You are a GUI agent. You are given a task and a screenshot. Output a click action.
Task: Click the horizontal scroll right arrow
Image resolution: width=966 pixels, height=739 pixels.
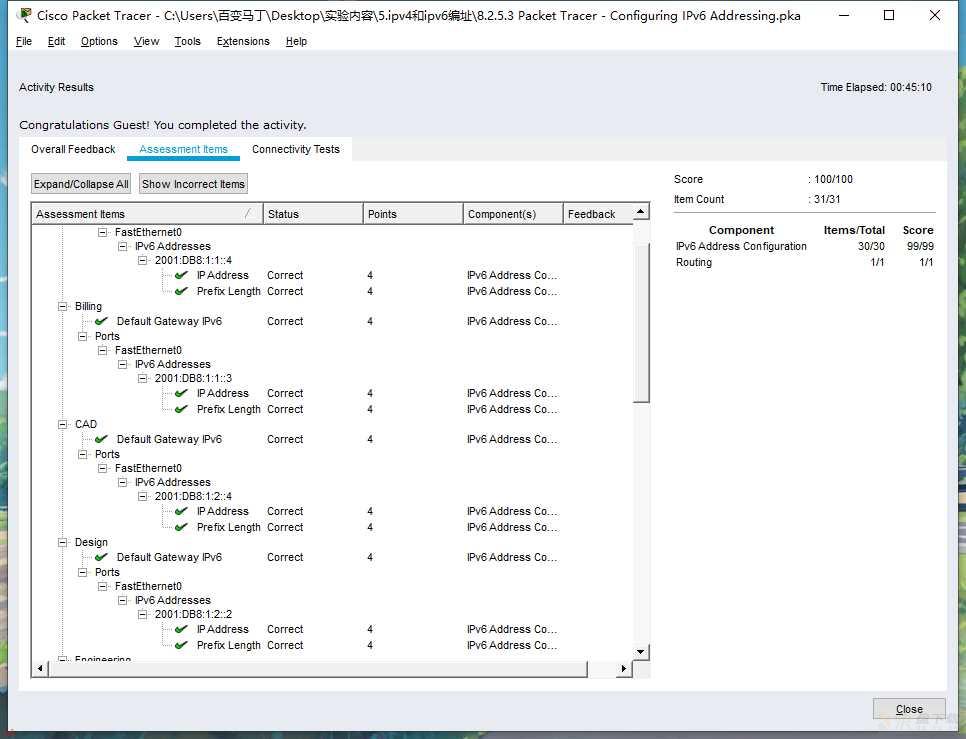click(x=624, y=668)
